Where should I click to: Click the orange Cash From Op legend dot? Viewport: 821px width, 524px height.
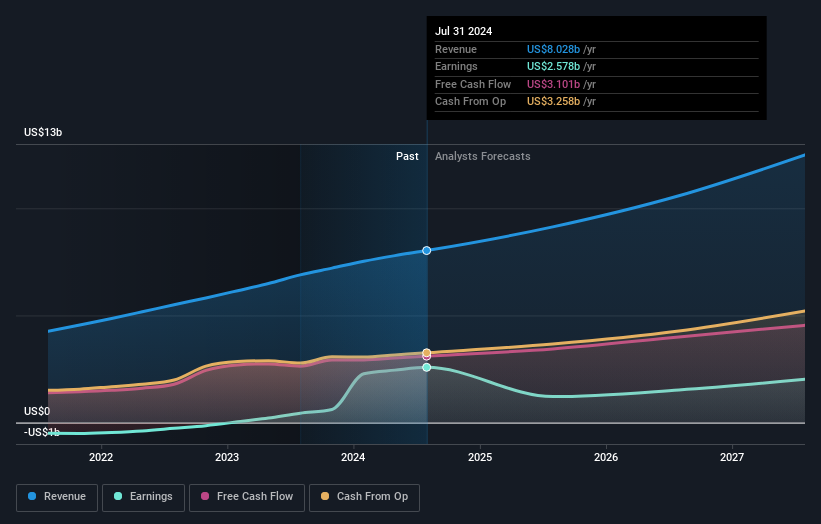[325, 496]
